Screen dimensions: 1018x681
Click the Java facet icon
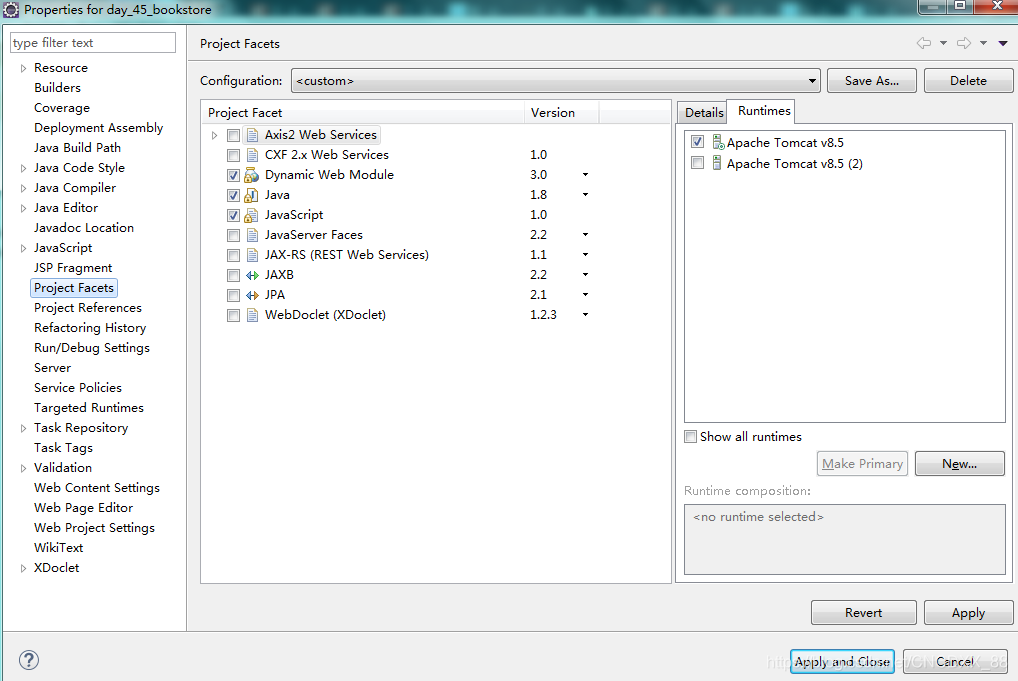[251, 195]
